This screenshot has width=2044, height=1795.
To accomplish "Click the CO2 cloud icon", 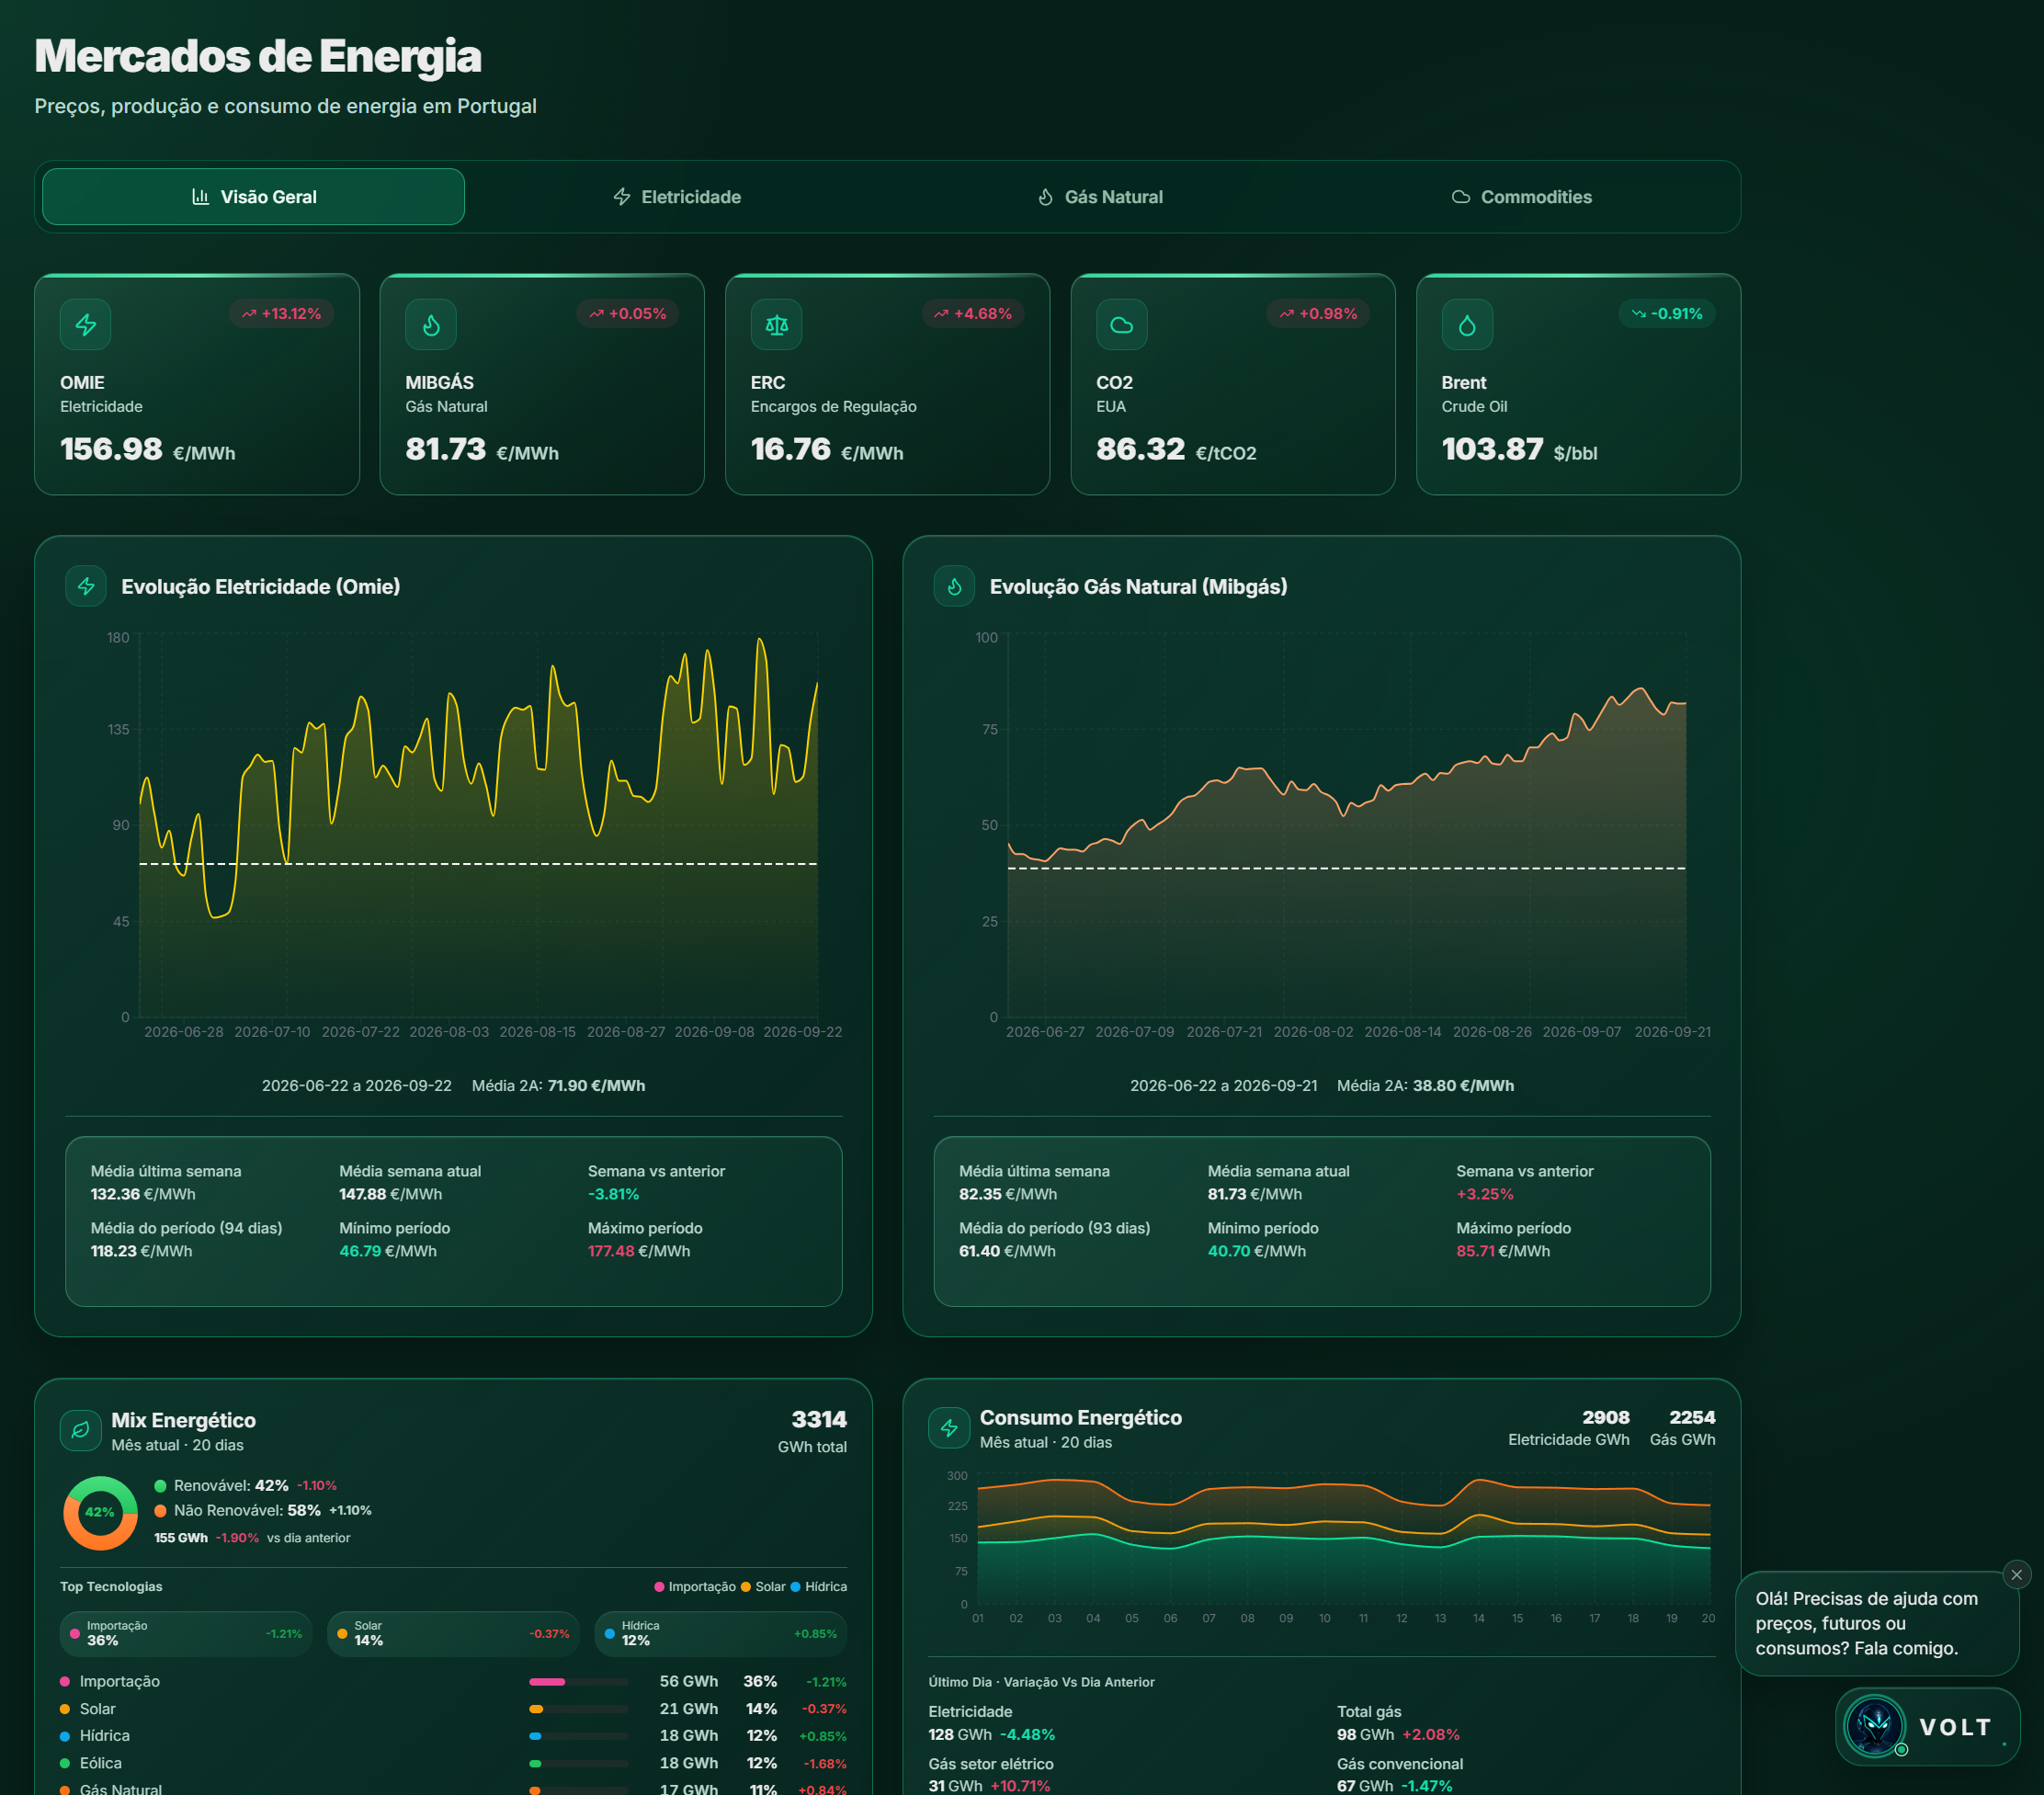I will (x=1122, y=325).
